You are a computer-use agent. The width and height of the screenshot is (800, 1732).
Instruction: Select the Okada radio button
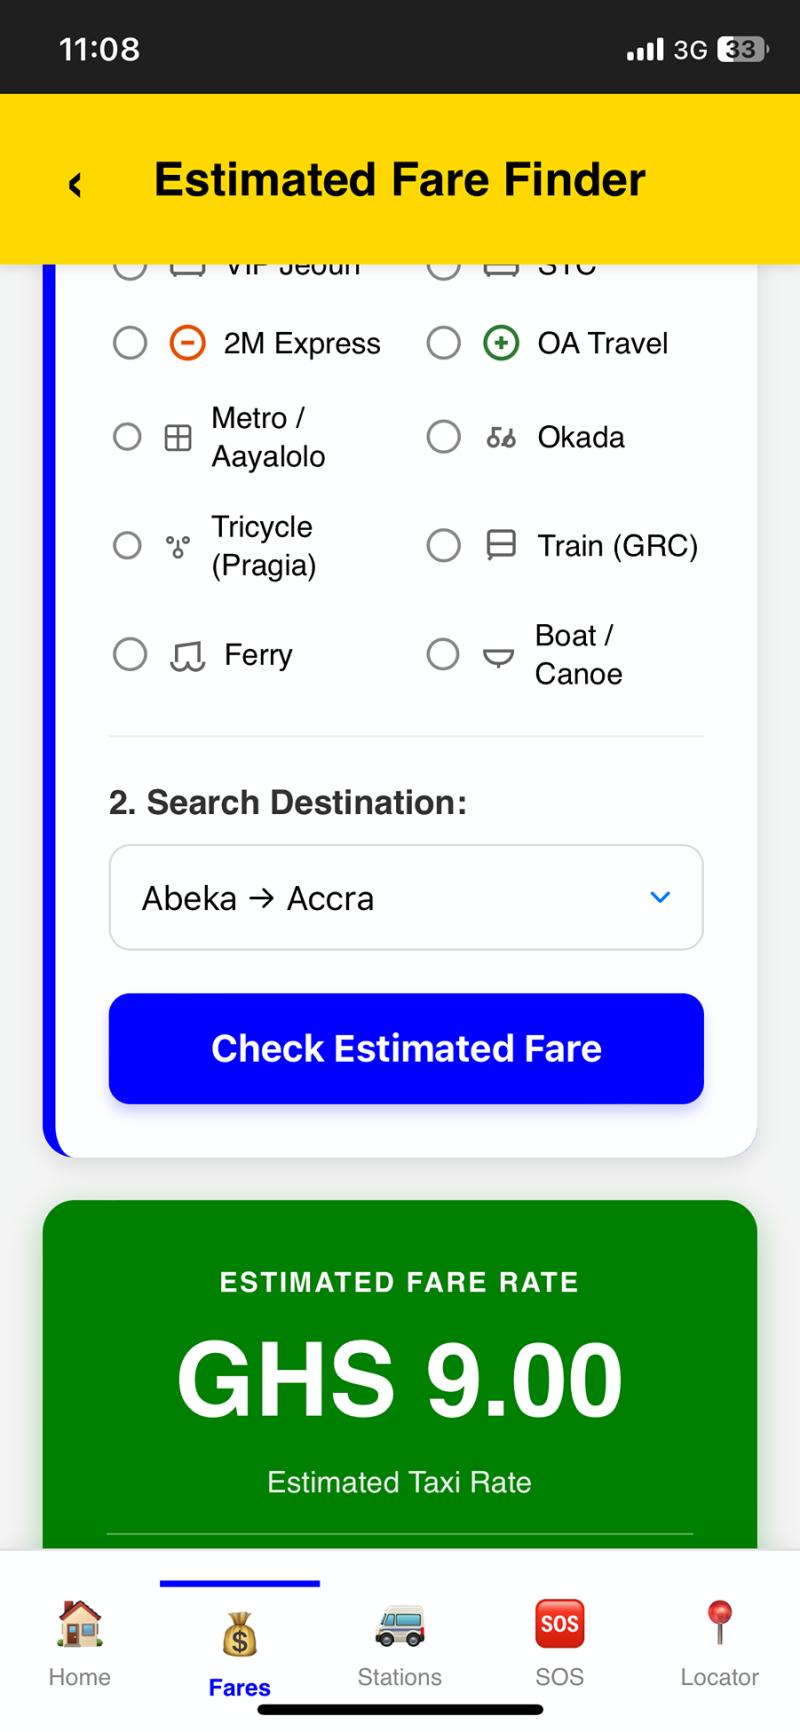(x=444, y=437)
